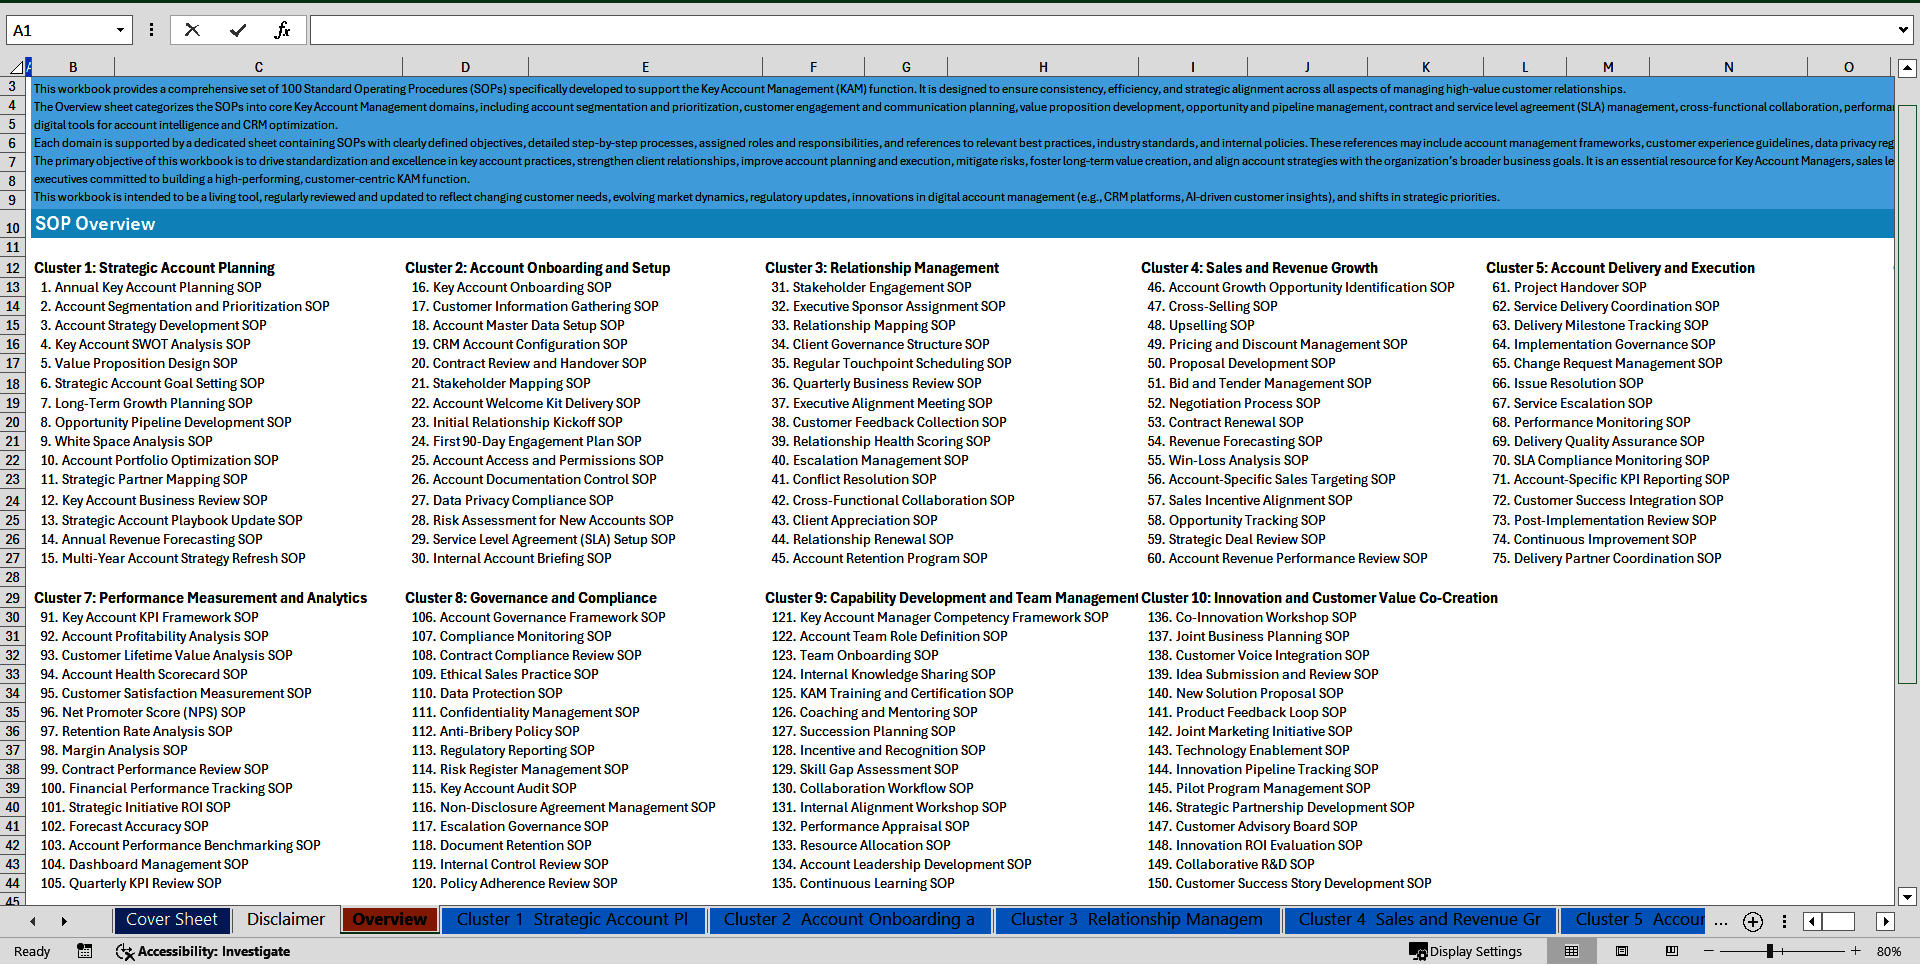Screen dimensions: 1920x965
Task: Expand the formula bar
Action: coord(1902,30)
